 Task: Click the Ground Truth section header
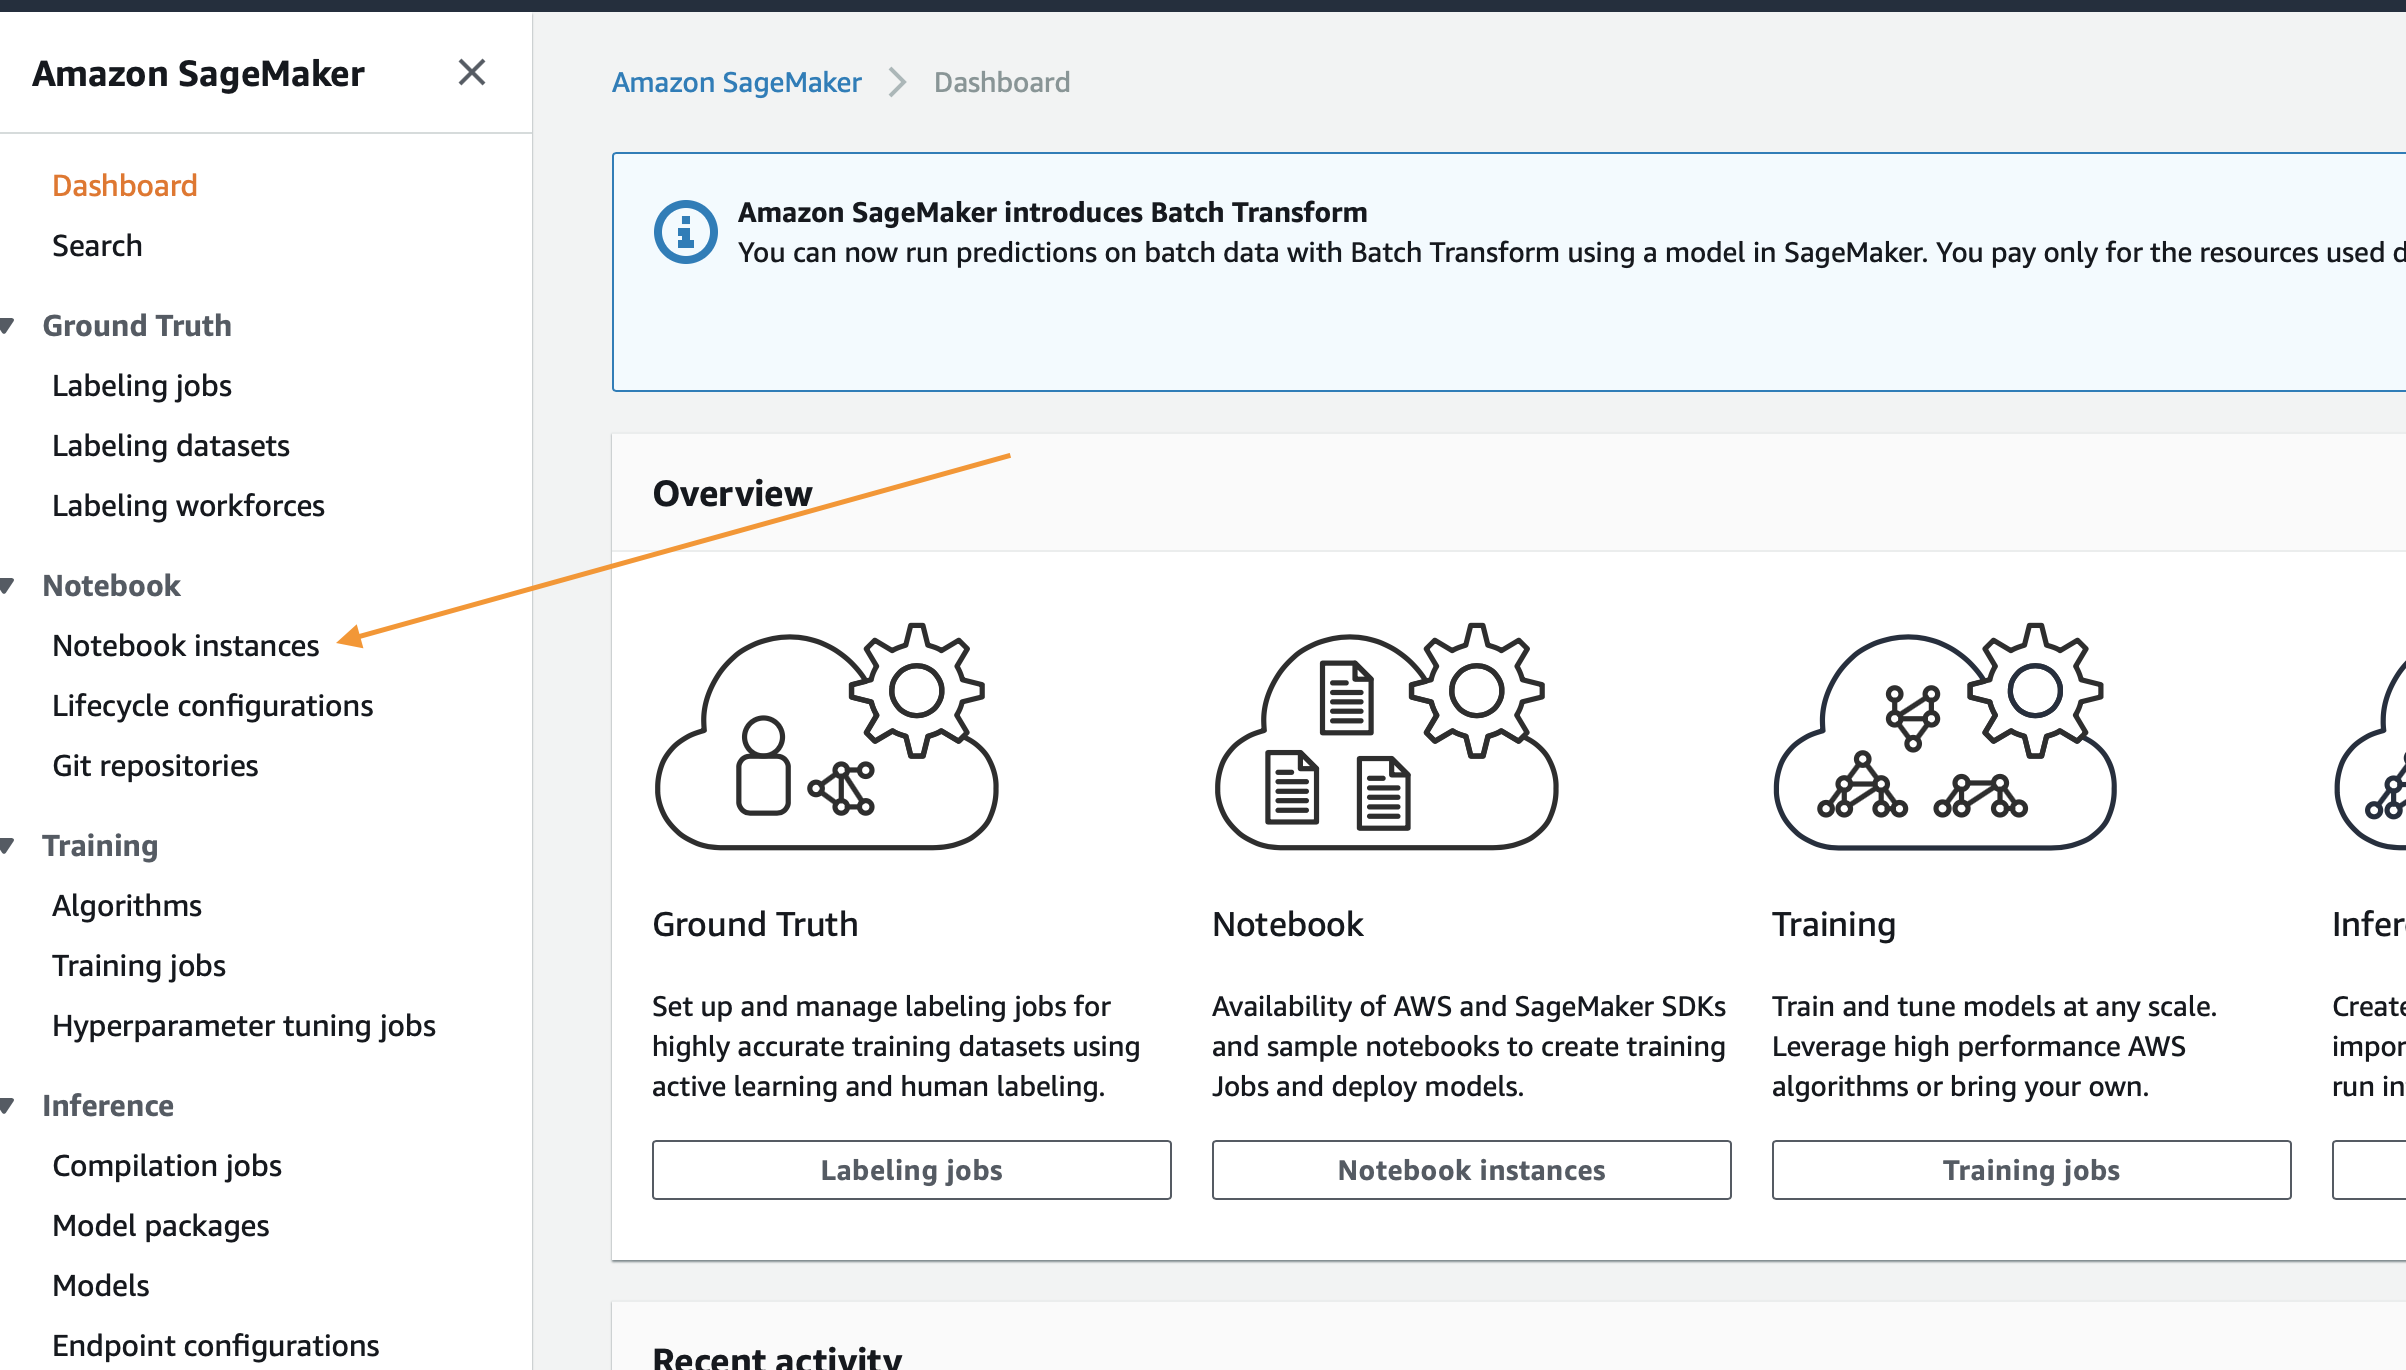pyautogui.click(x=137, y=326)
